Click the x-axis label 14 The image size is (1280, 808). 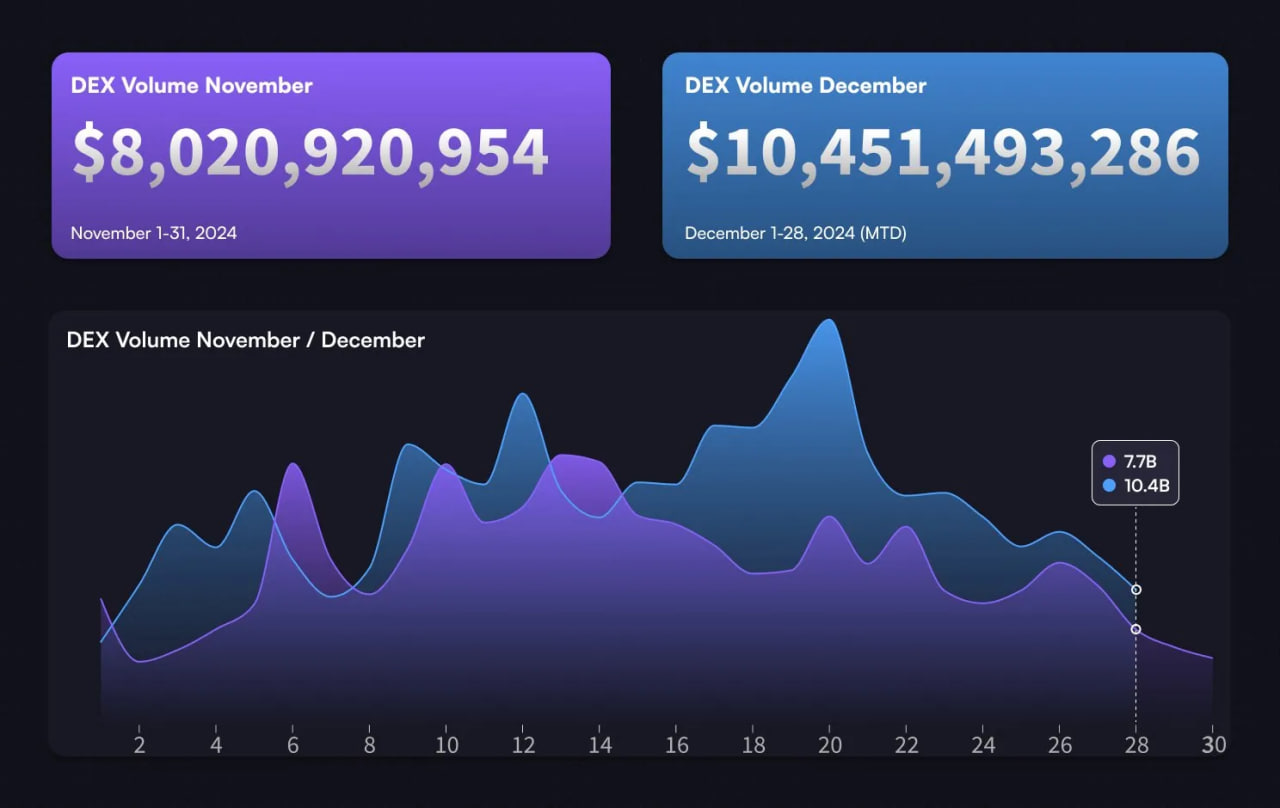pos(600,745)
